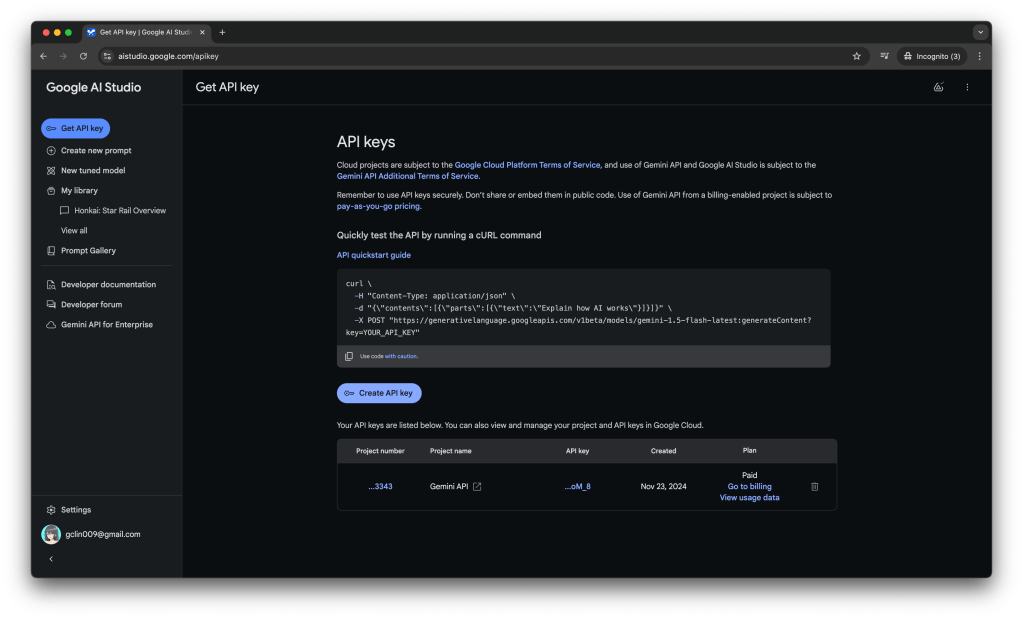Image resolution: width=1023 pixels, height=619 pixels.
Task: Open the Go to billing link
Action: [749, 487]
